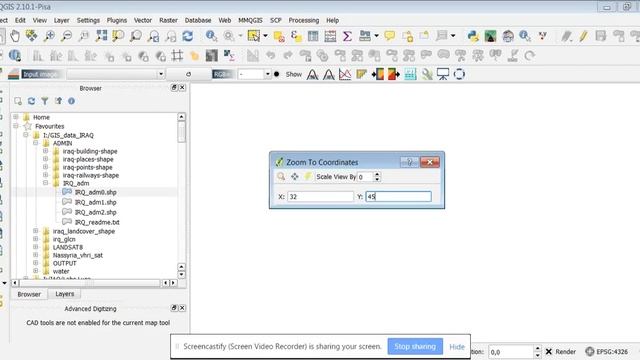Select the iraq-railways-shape folder

(91, 175)
